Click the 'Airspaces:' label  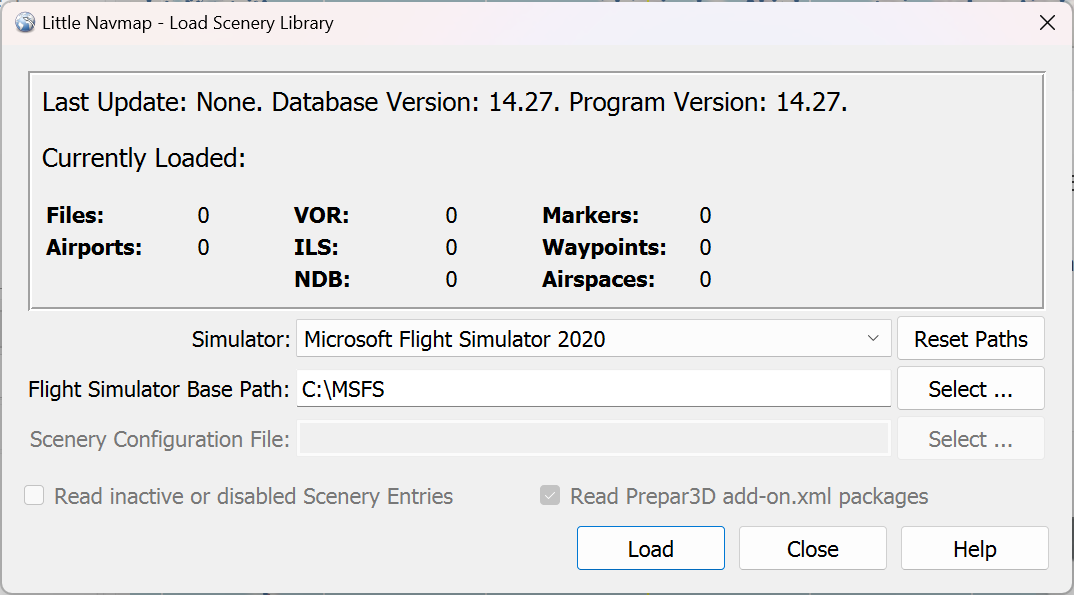(599, 279)
